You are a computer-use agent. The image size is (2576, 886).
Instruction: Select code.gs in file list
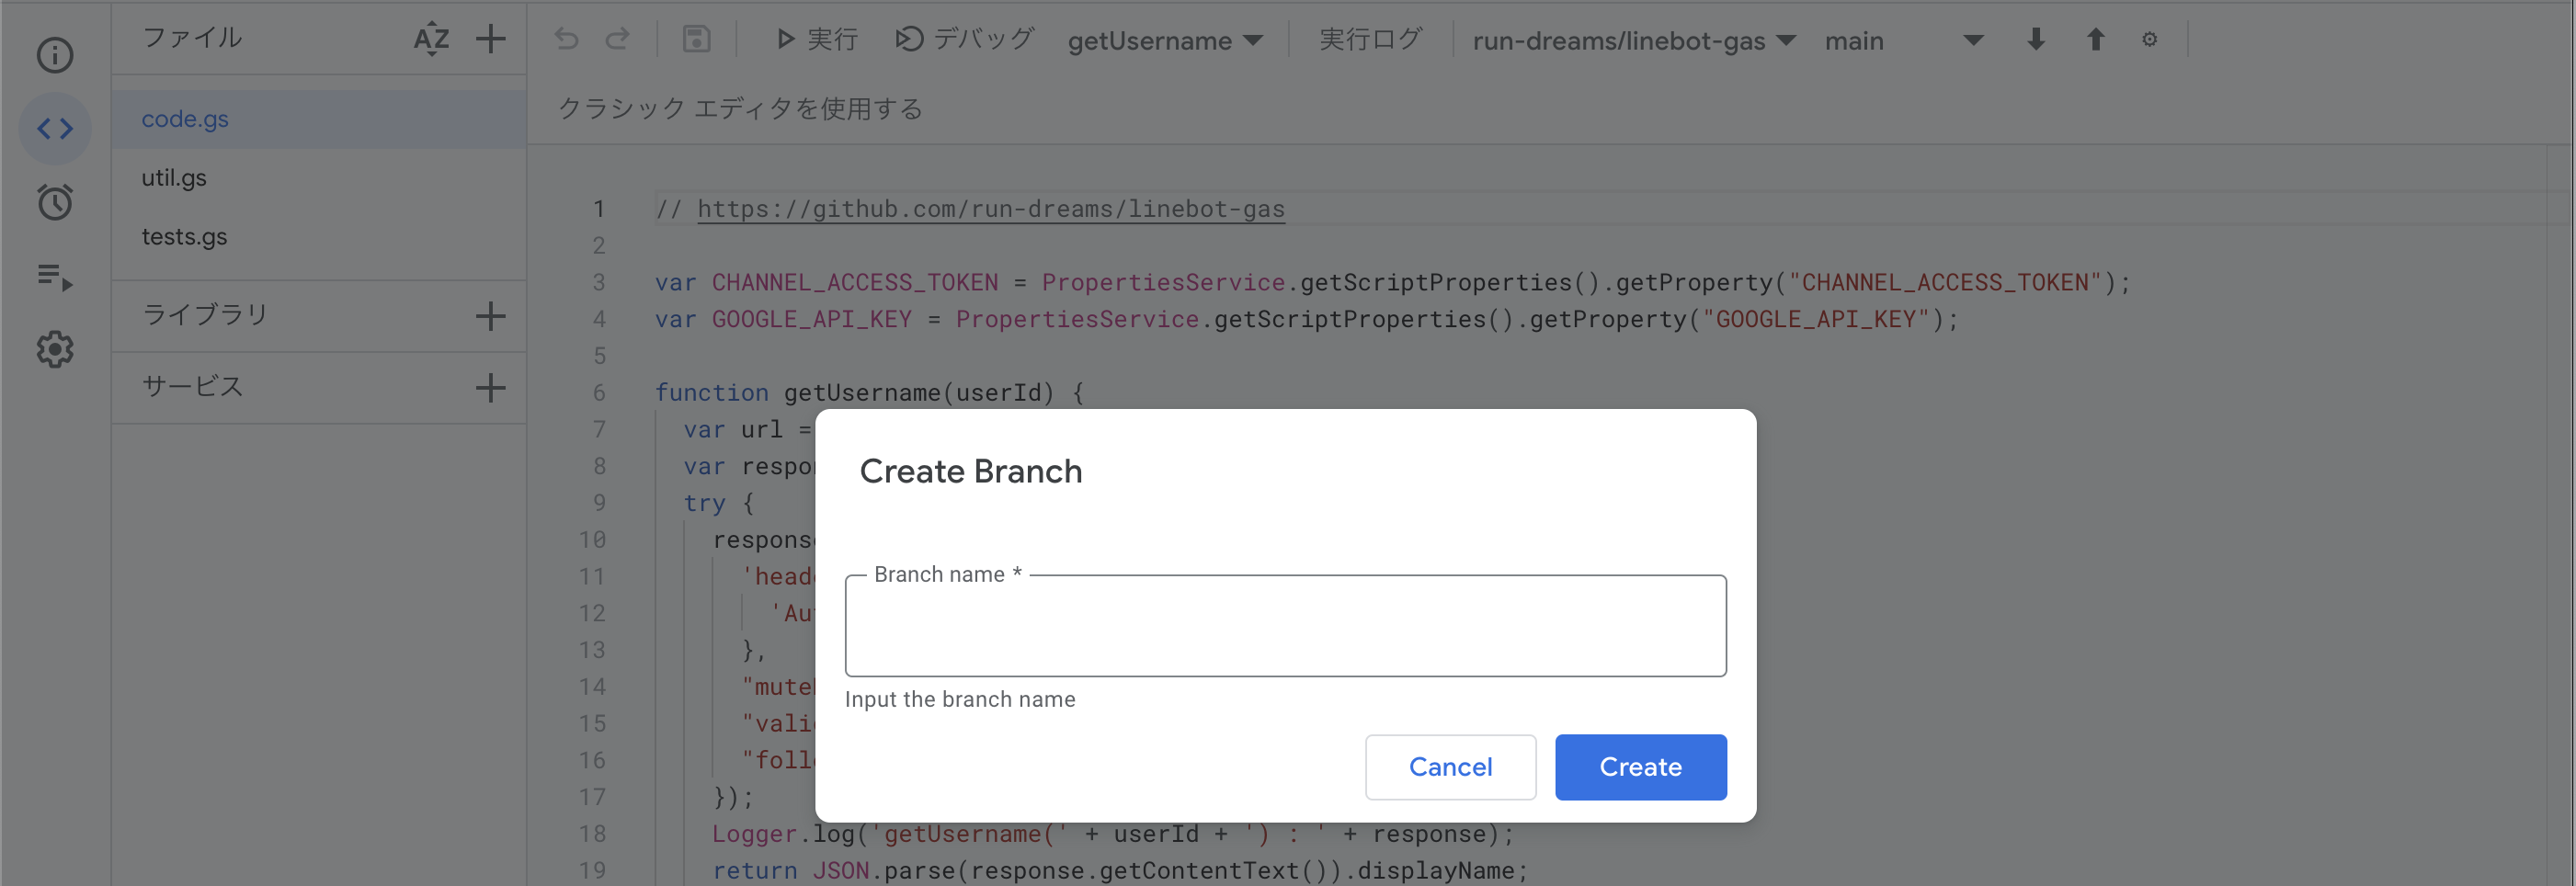[x=319, y=119]
